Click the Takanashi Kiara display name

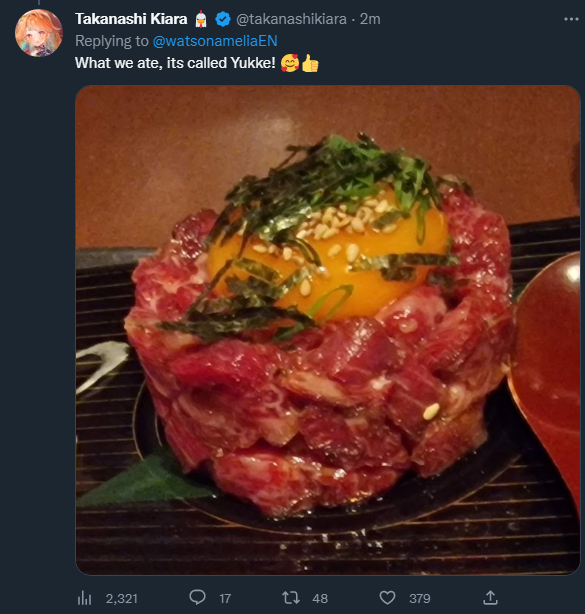[131, 19]
